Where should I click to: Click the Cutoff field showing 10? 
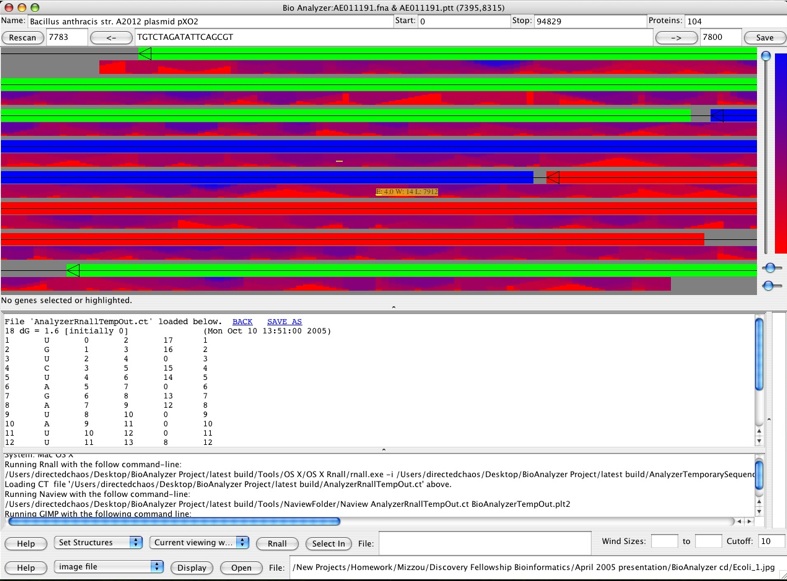coord(771,541)
